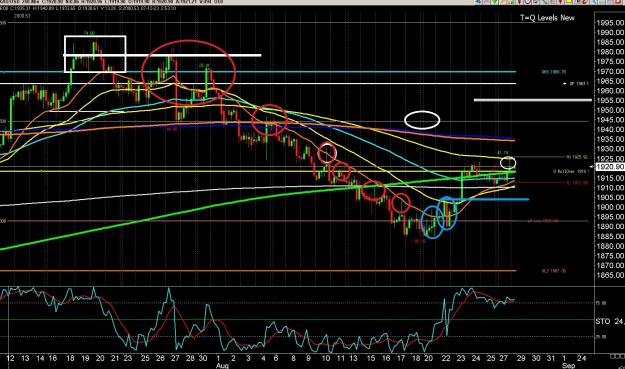Click the 1910.00 price axis label
Image resolution: width=625 pixels, height=369 pixels.
[x=610, y=188]
